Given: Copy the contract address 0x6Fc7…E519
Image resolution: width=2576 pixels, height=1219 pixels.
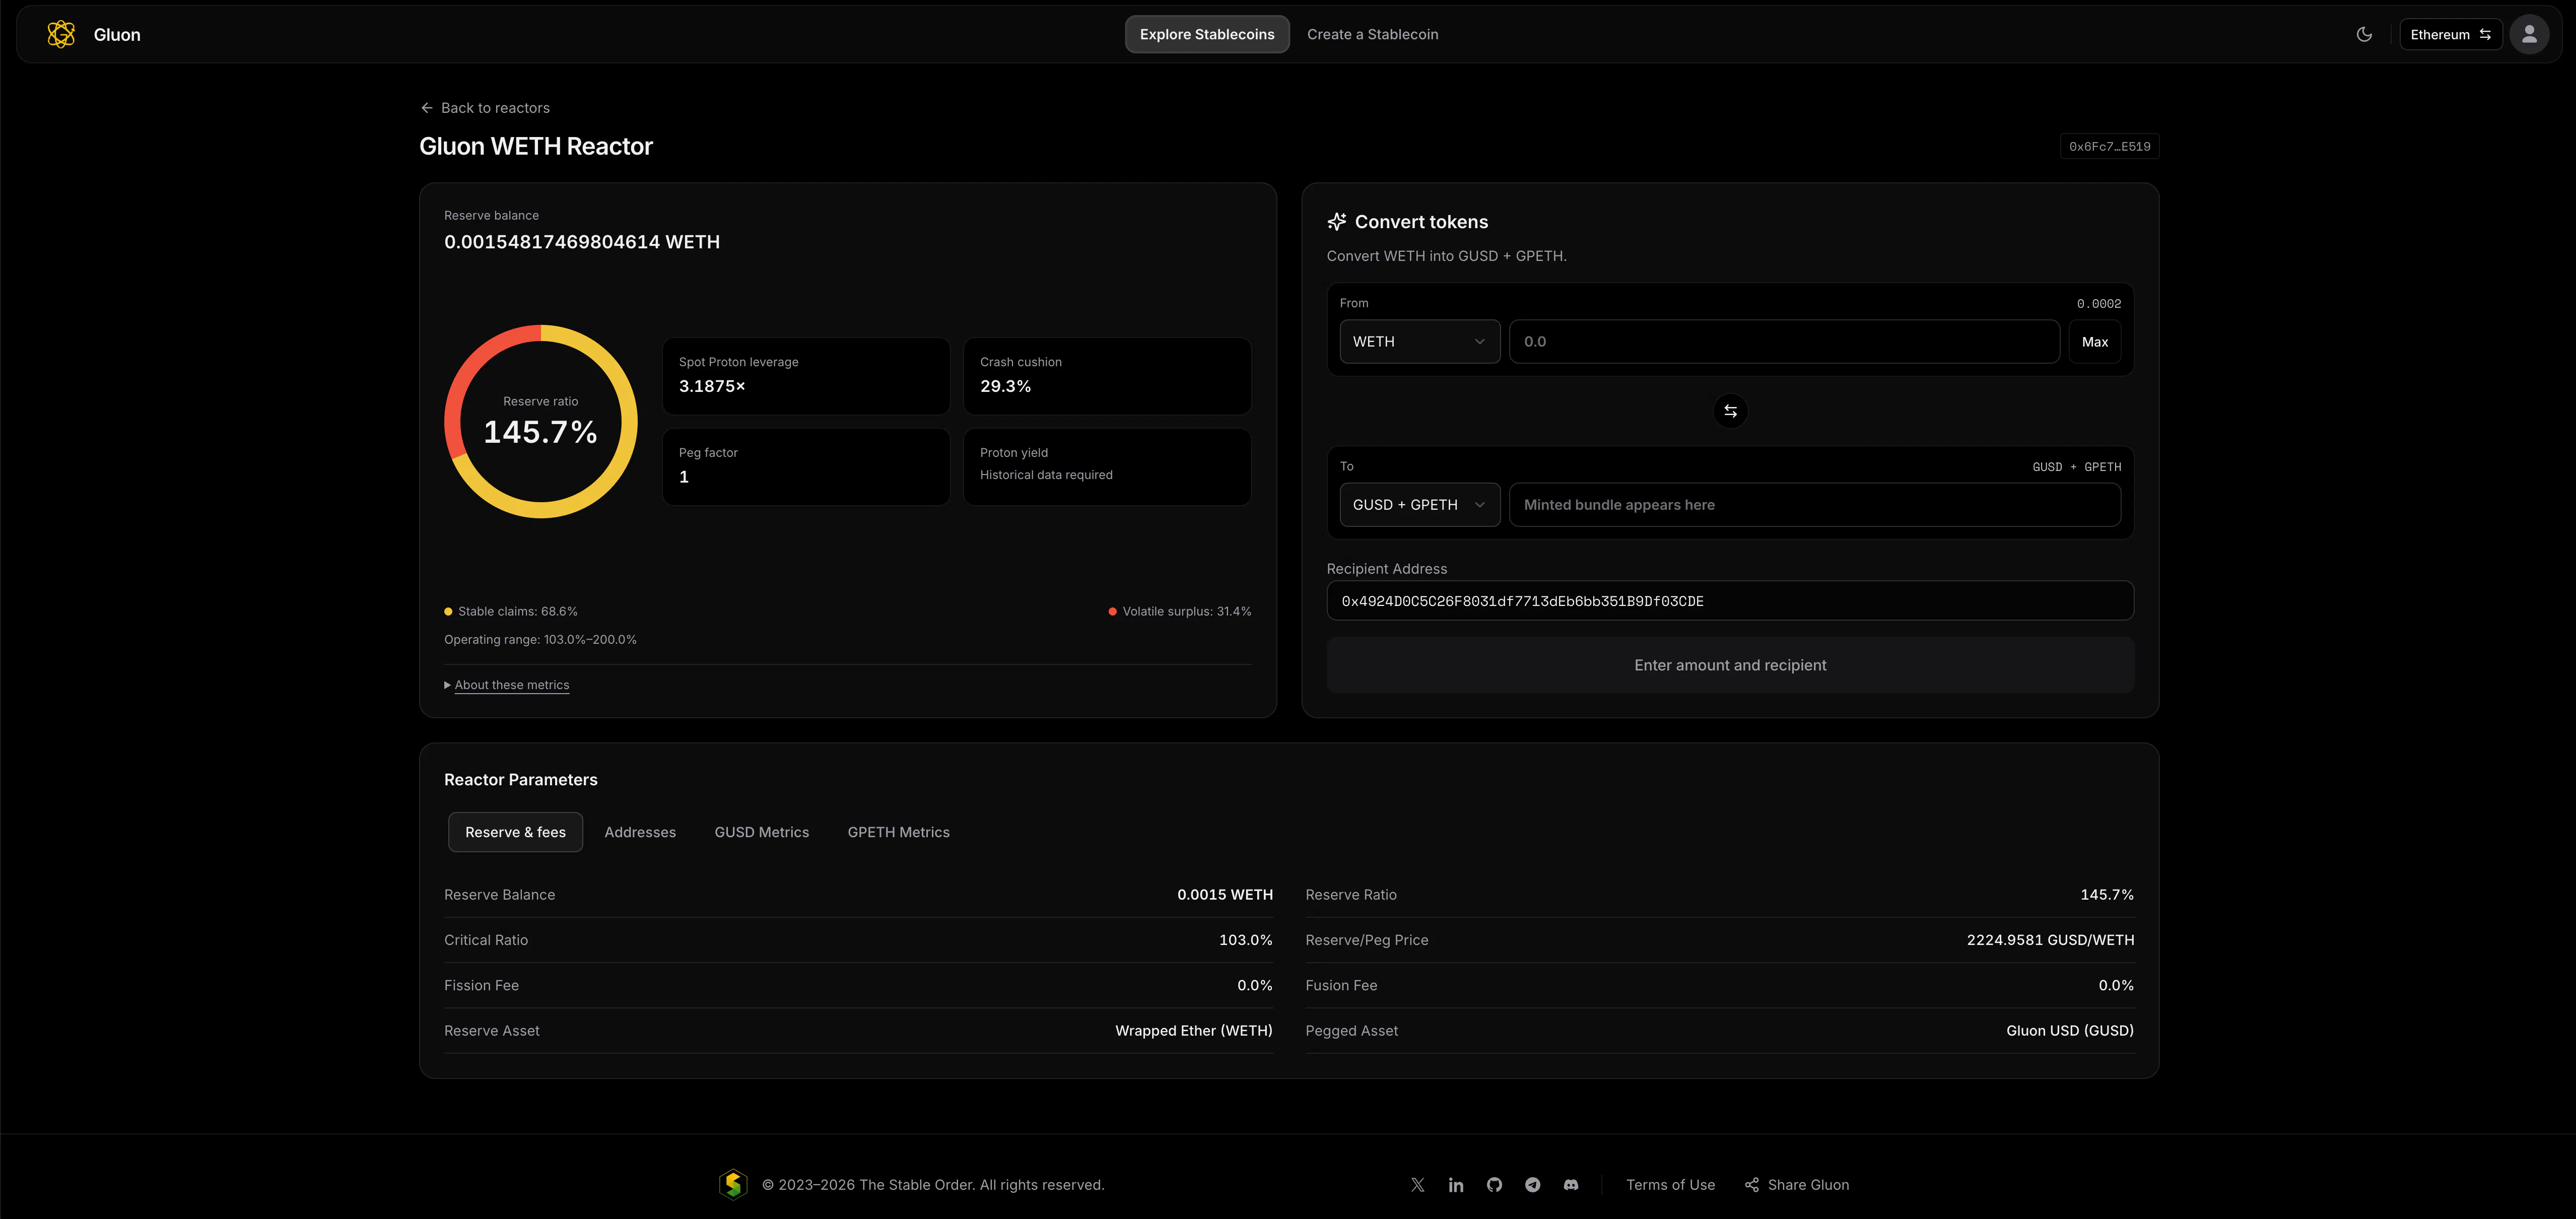Looking at the screenshot, I should [x=2109, y=146].
